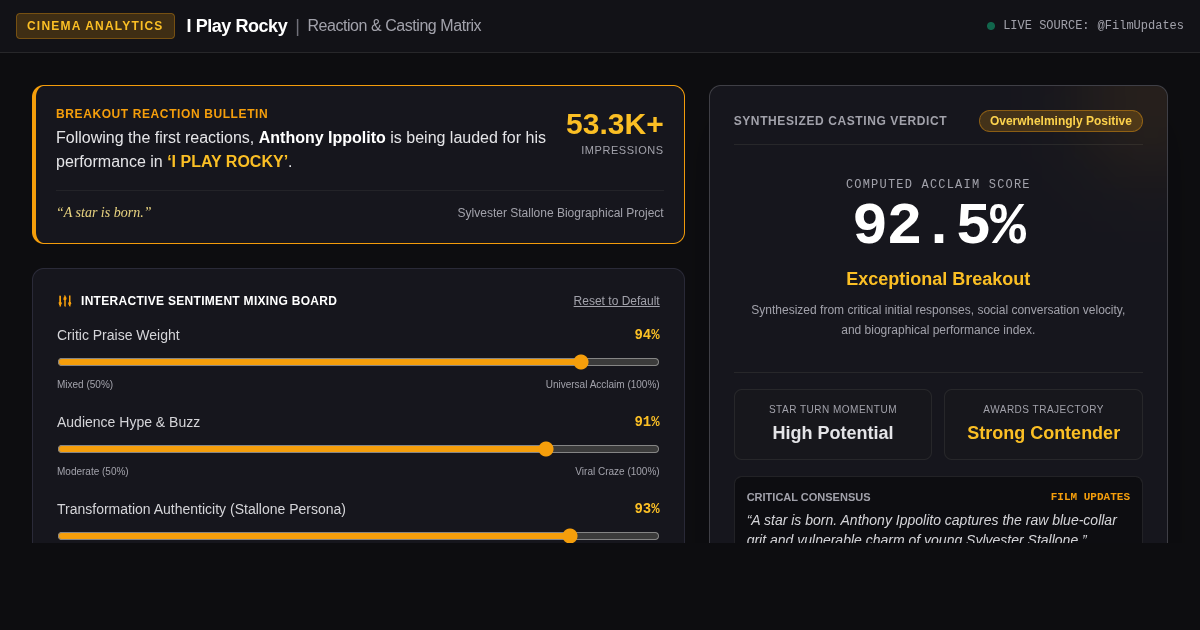This screenshot has width=1200, height=630.
Task: Click the Universal Acclaim (100%) slider label
Action: click(603, 385)
